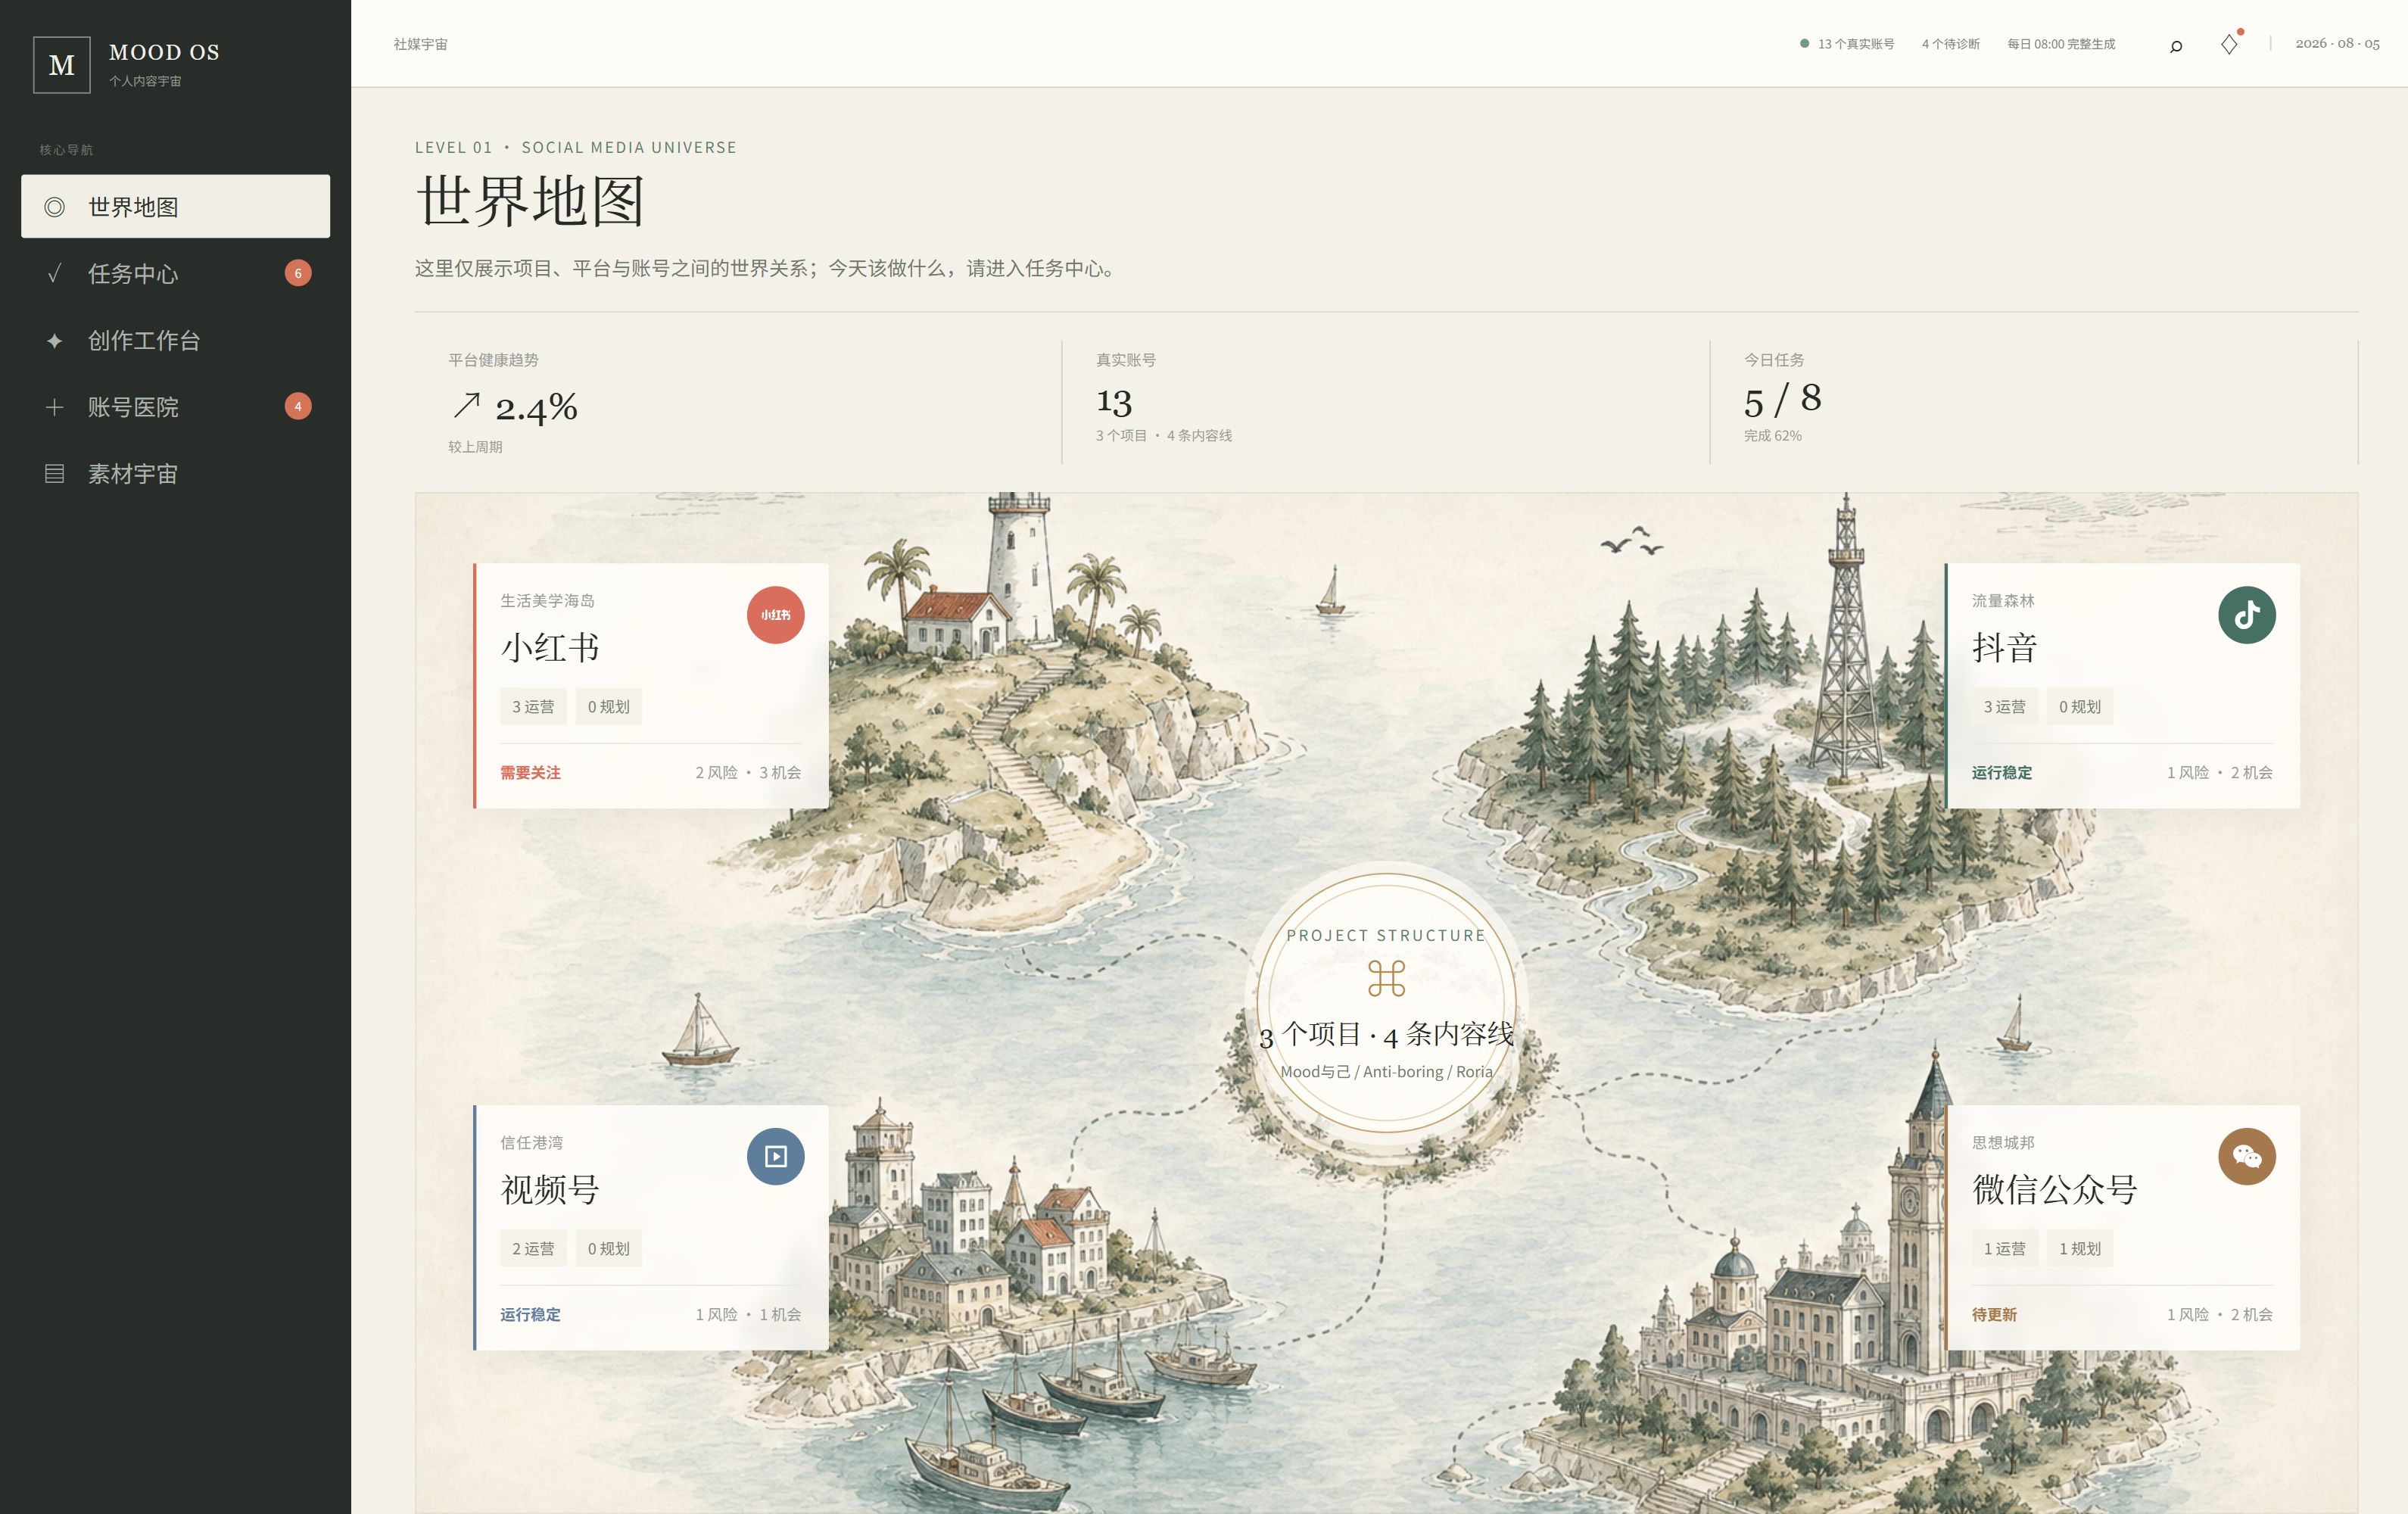Click 每日 08:00 完整生成 in header
2408x1514 pixels.
coord(2061,44)
